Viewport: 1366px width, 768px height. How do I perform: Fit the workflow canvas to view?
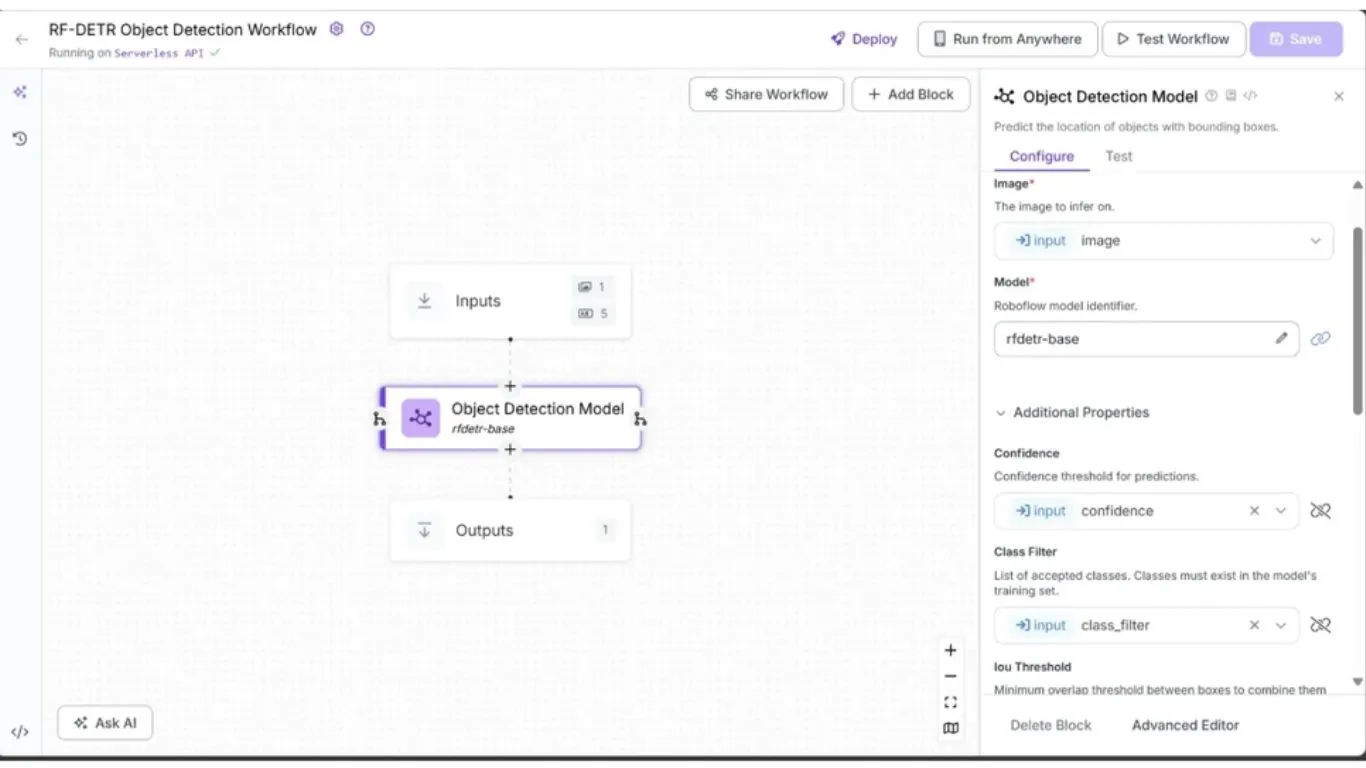point(951,702)
